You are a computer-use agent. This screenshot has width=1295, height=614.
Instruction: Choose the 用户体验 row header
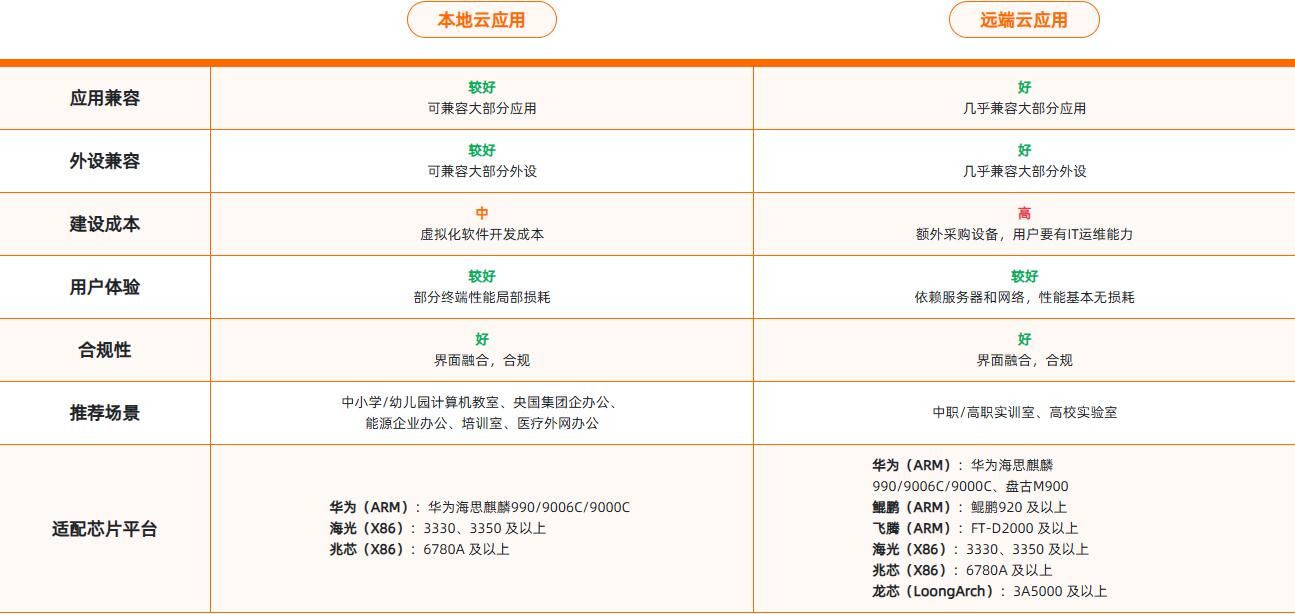(x=105, y=287)
